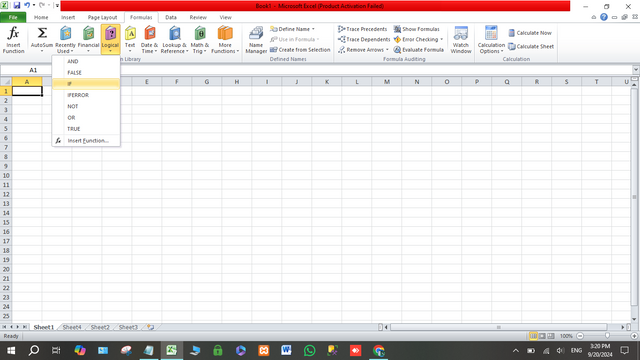Click Create from Selection

(x=300, y=50)
